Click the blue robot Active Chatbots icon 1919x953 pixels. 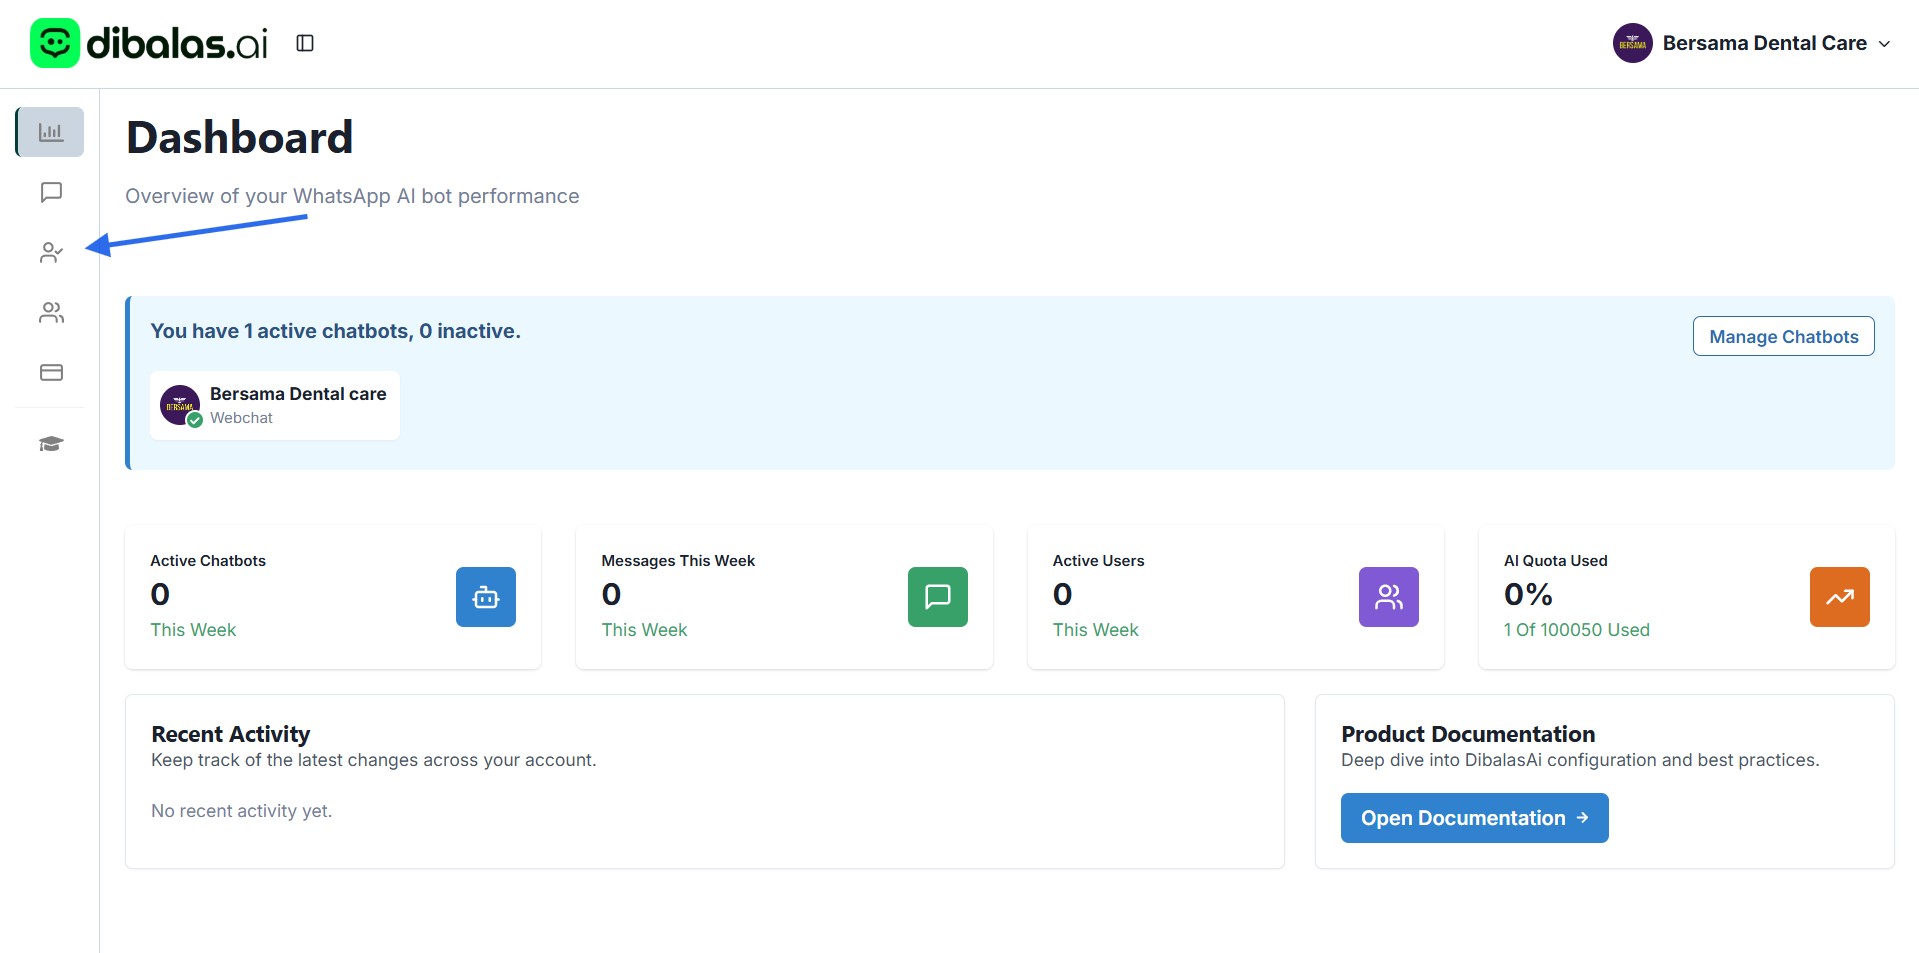[x=486, y=597]
